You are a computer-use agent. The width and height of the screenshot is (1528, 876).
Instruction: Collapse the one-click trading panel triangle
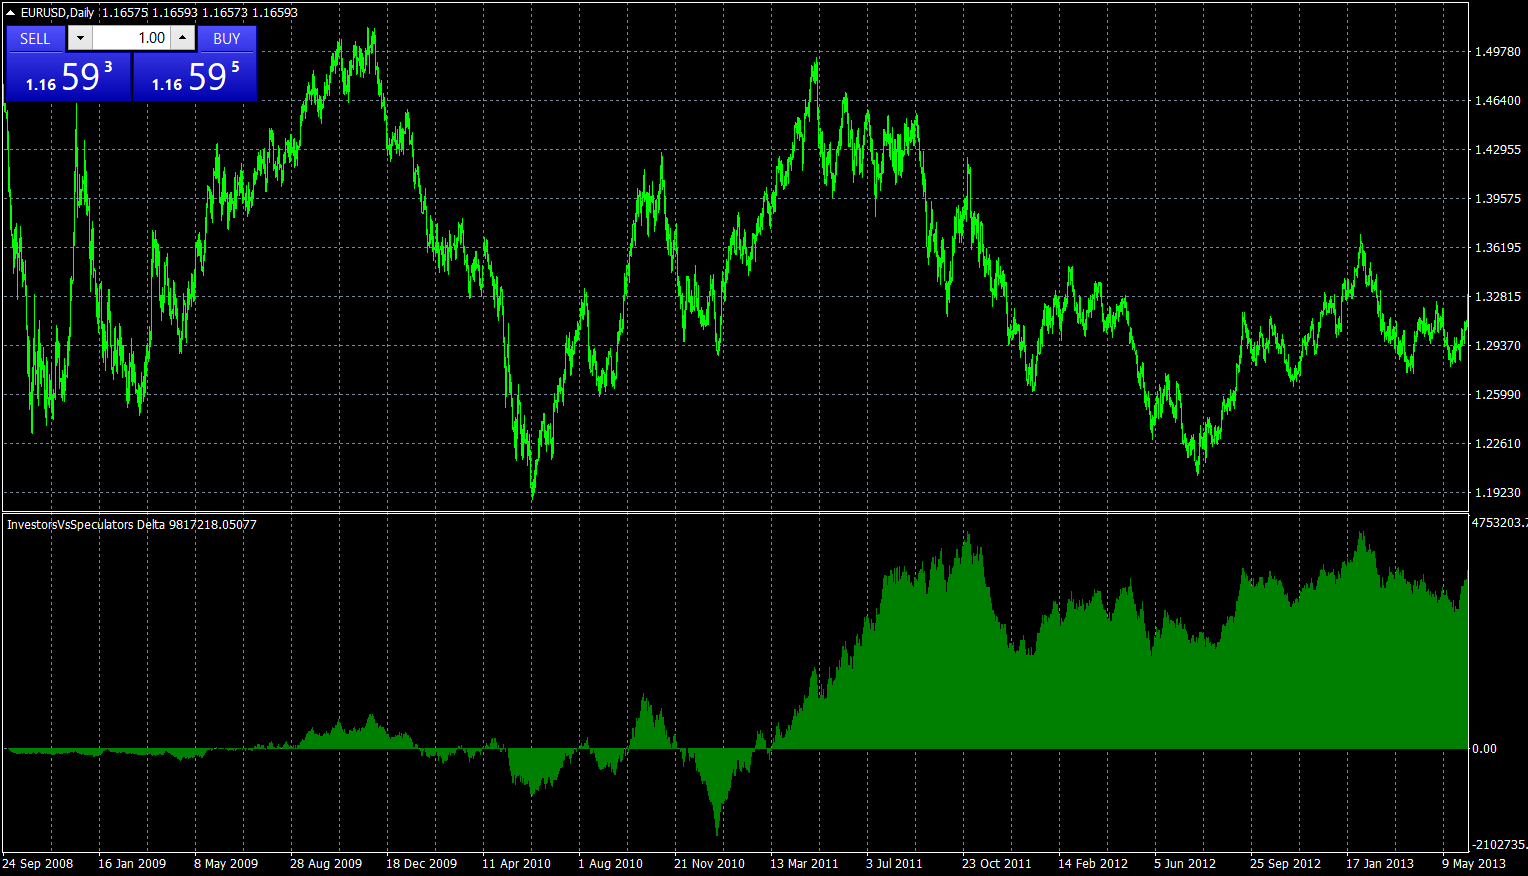(11, 13)
